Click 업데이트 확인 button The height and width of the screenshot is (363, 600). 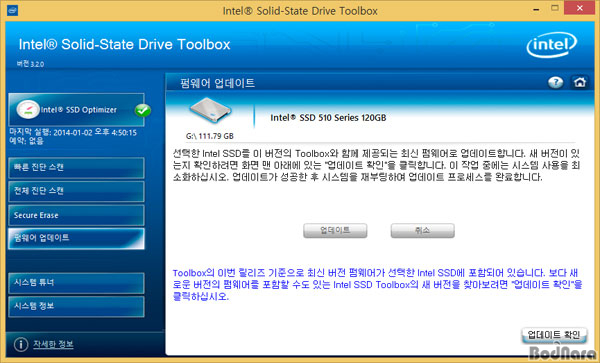554,335
